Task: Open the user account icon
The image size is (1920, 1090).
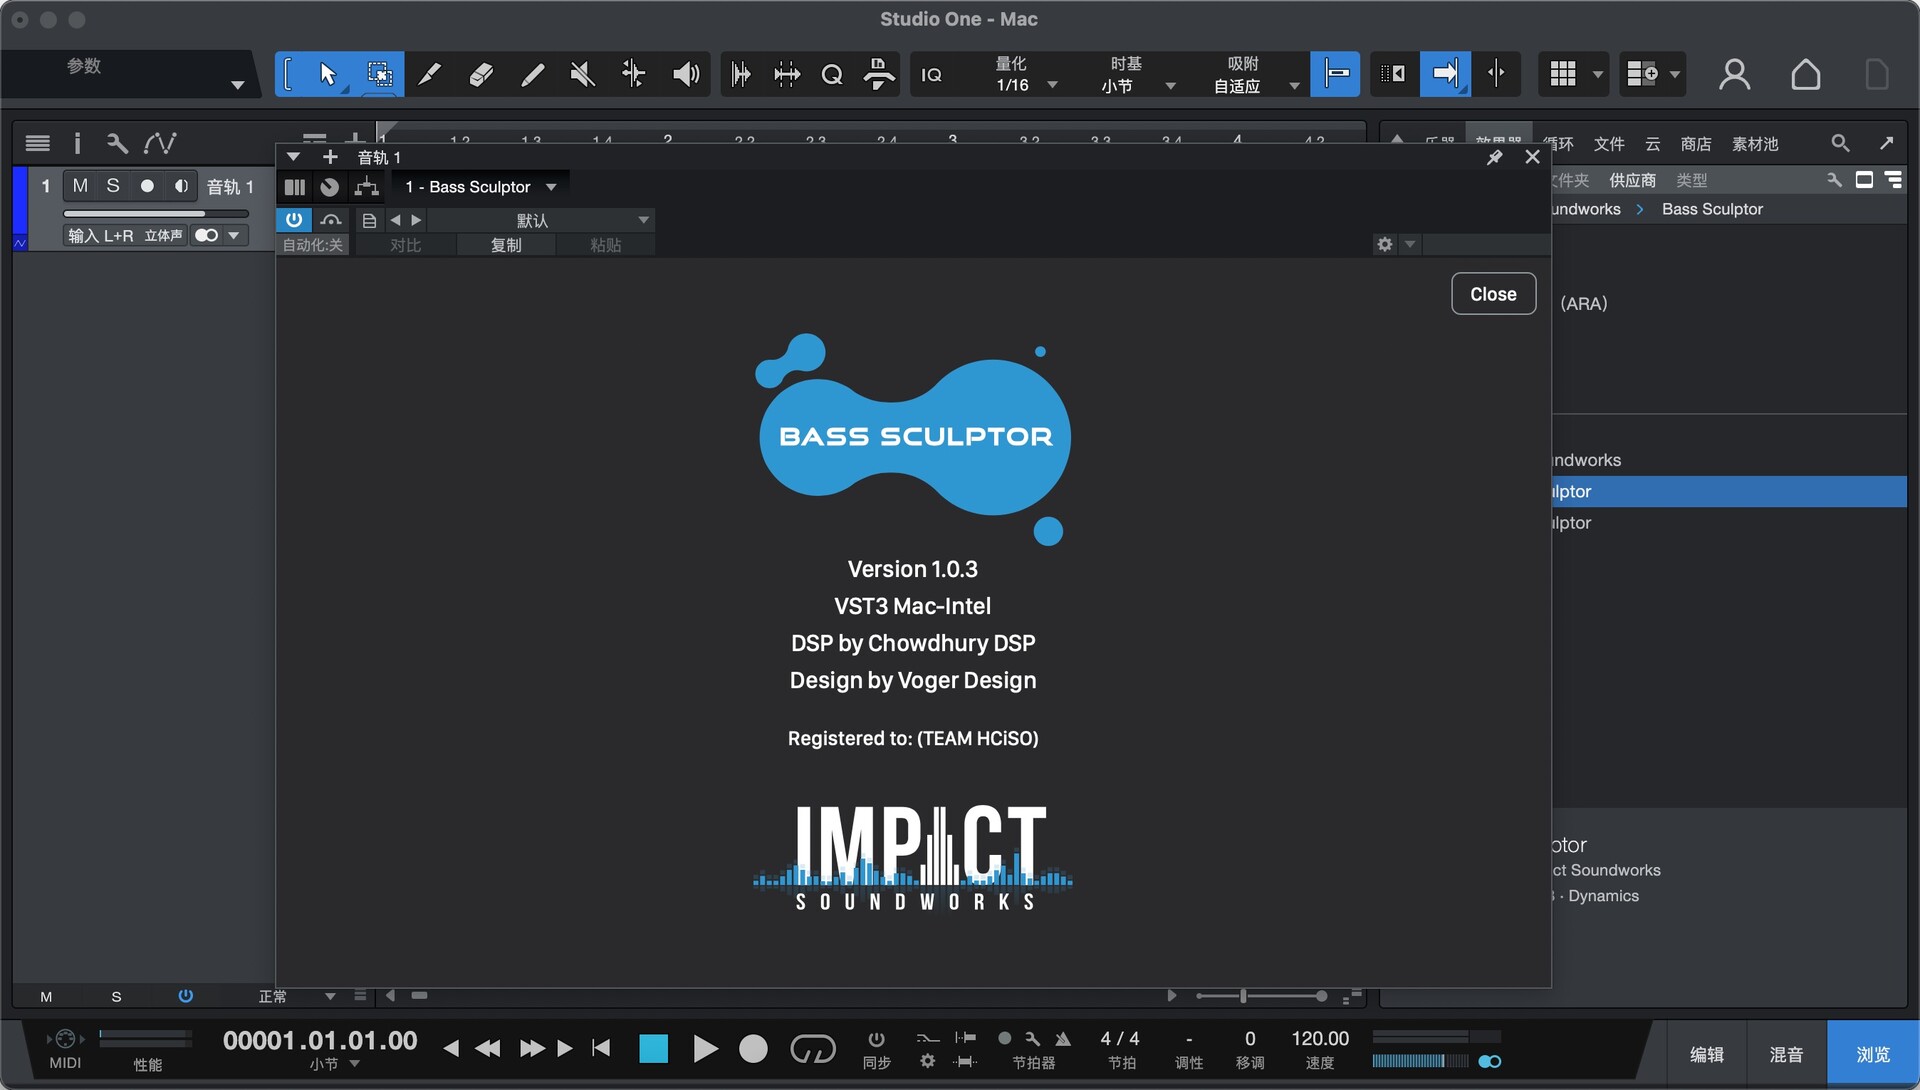Action: [1735, 74]
